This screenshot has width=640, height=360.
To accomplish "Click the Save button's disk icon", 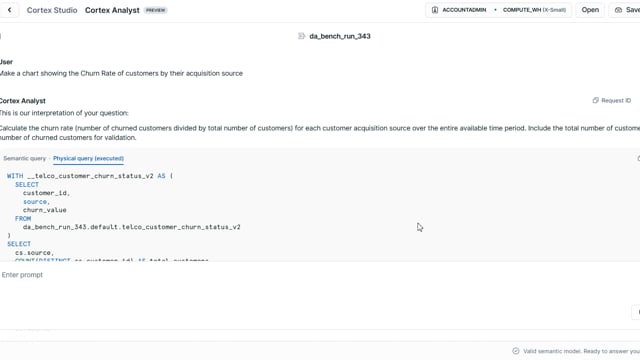I will [618, 10].
